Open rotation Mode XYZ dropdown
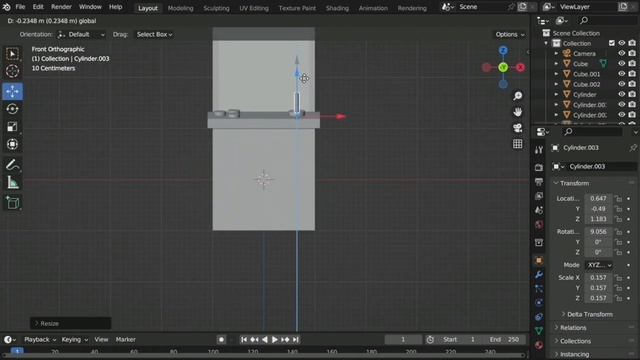Image resolution: width=640 pixels, height=360 pixels. (x=598, y=265)
